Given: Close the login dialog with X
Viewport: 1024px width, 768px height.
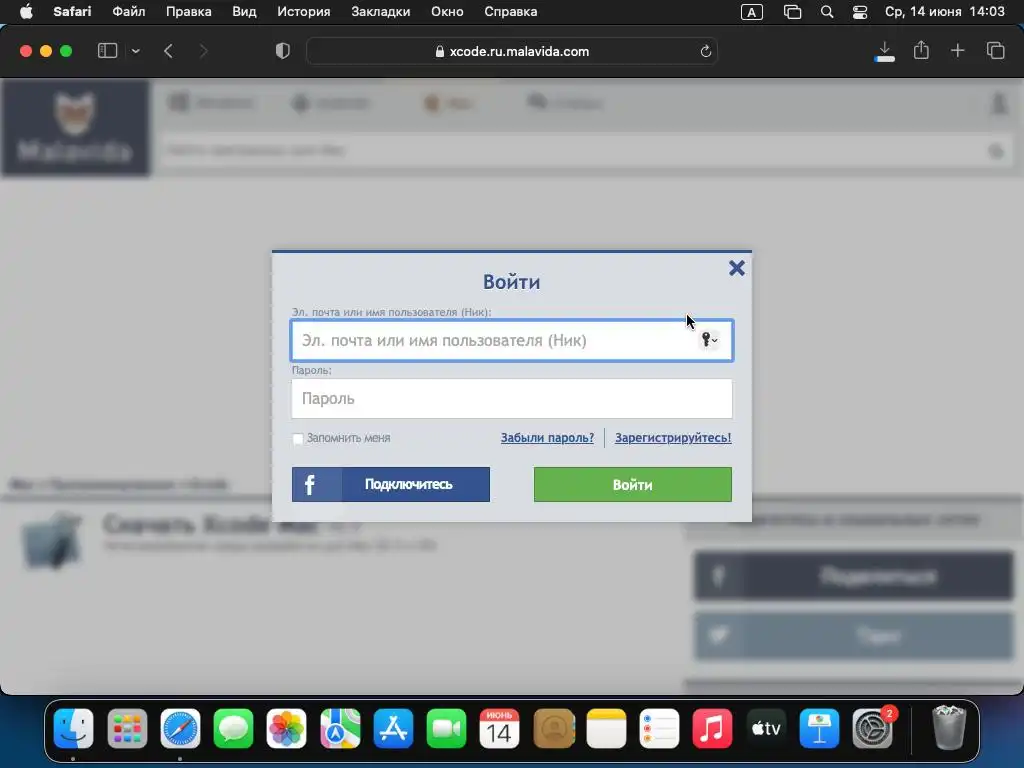Looking at the screenshot, I should click(x=737, y=268).
